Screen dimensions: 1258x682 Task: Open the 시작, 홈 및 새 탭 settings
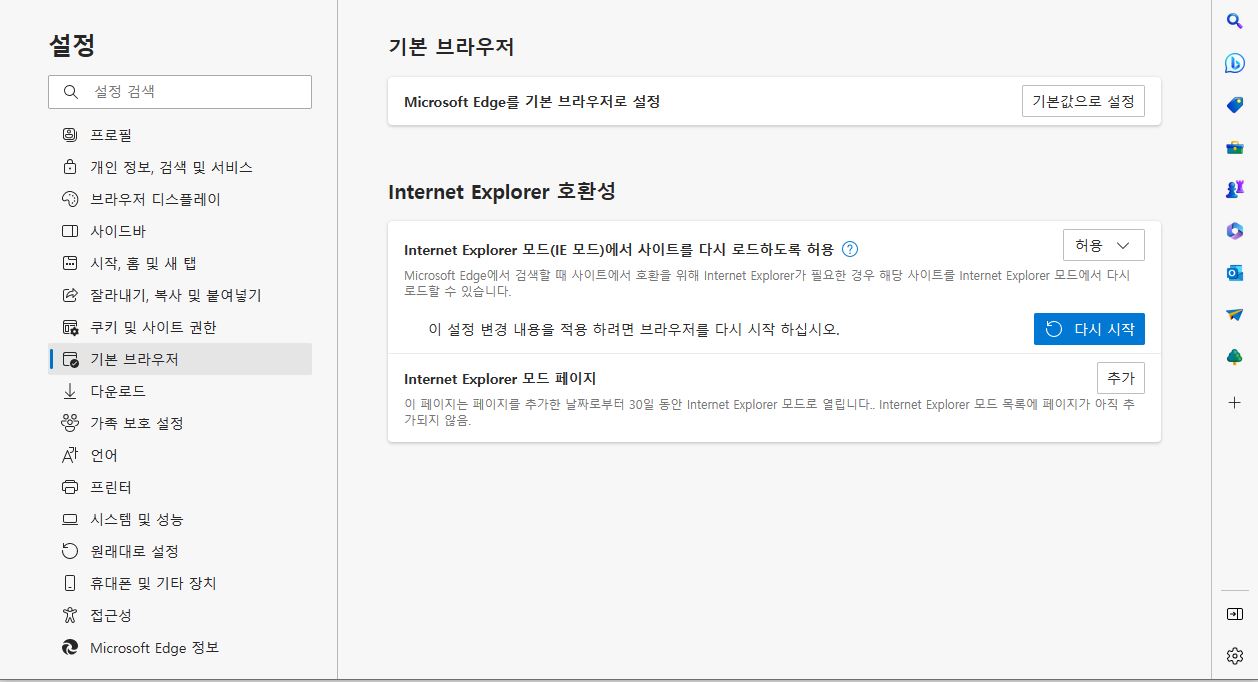(180, 263)
